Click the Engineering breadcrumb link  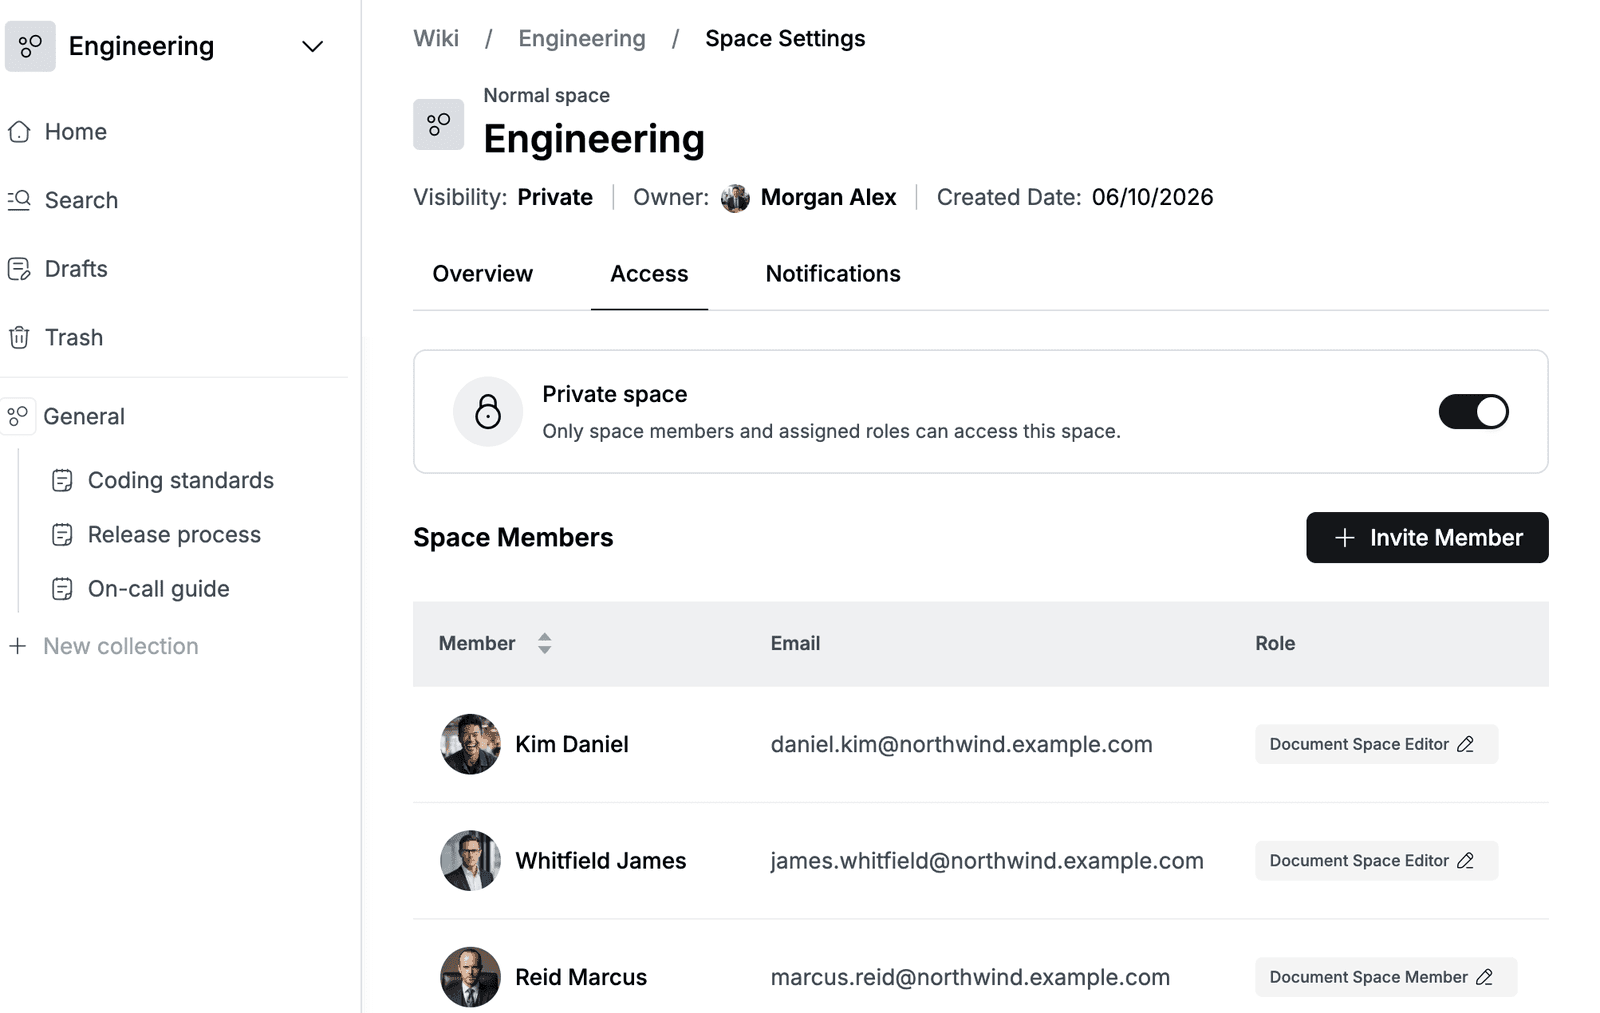(582, 39)
